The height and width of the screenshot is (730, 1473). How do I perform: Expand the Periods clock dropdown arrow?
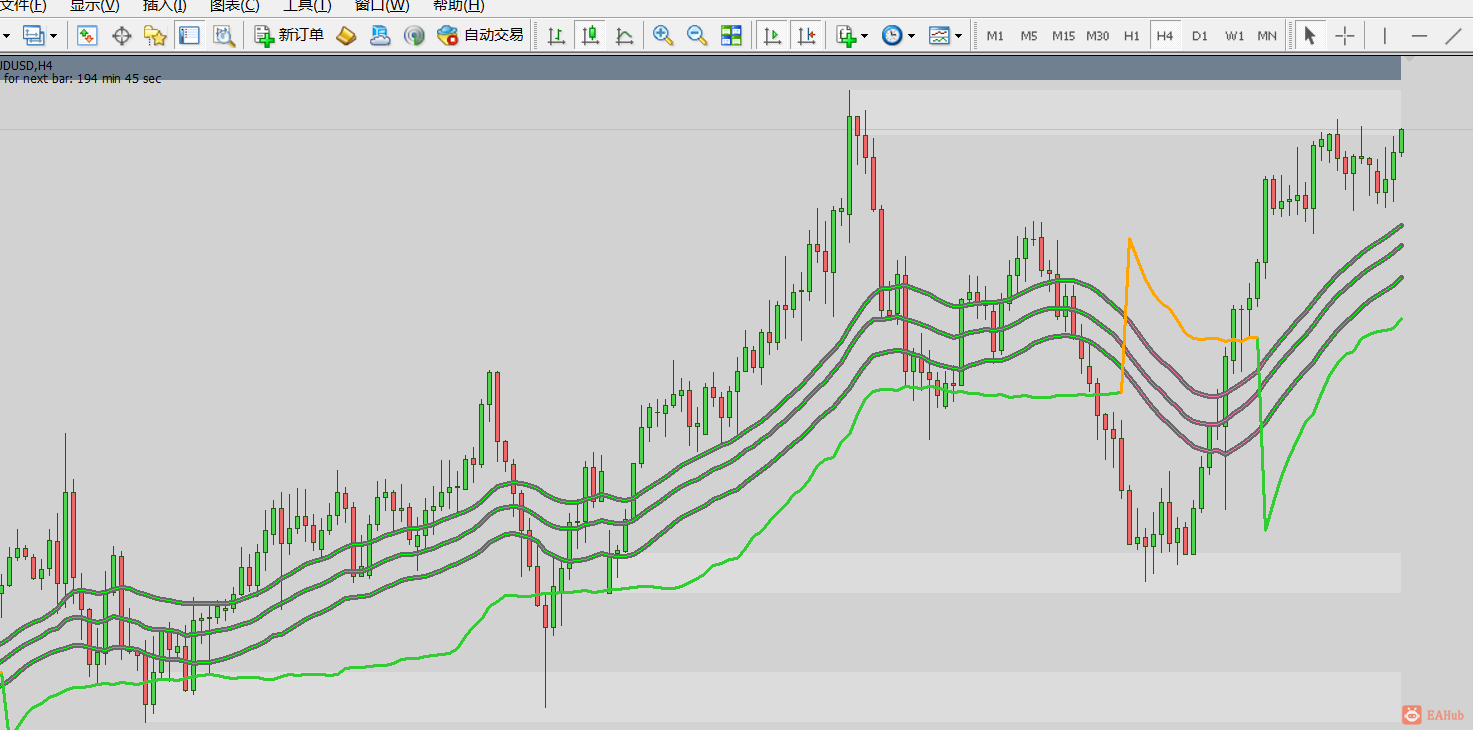click(911, 36)
